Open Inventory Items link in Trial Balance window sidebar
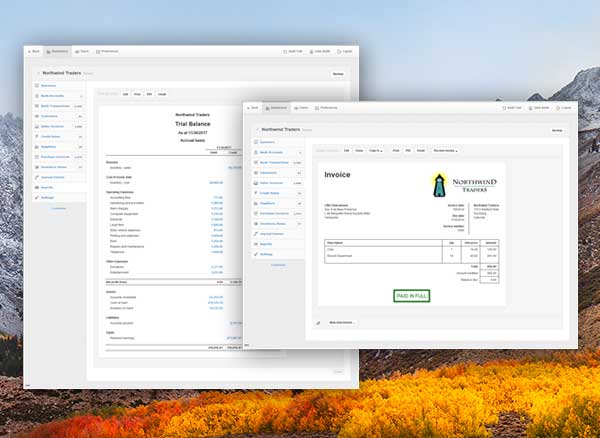The height and width of the screenshot is (438, 600). [x=54, y=167]
